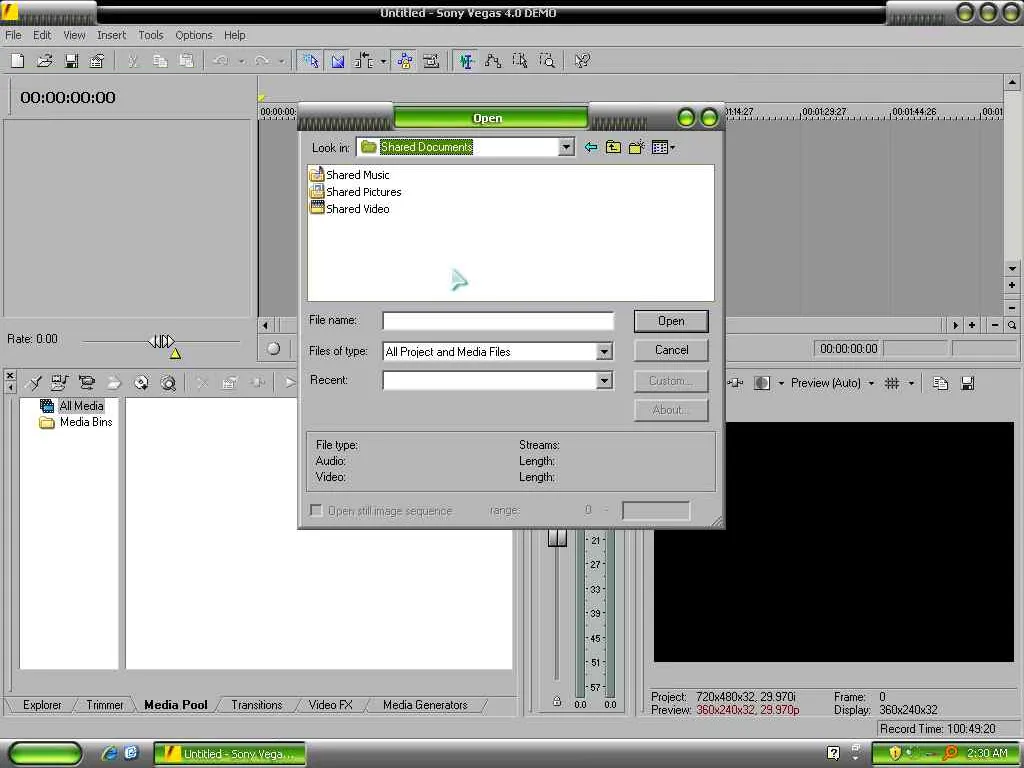Click the Open button in dialog
1024x768 pixels.
tap(671, 321)
